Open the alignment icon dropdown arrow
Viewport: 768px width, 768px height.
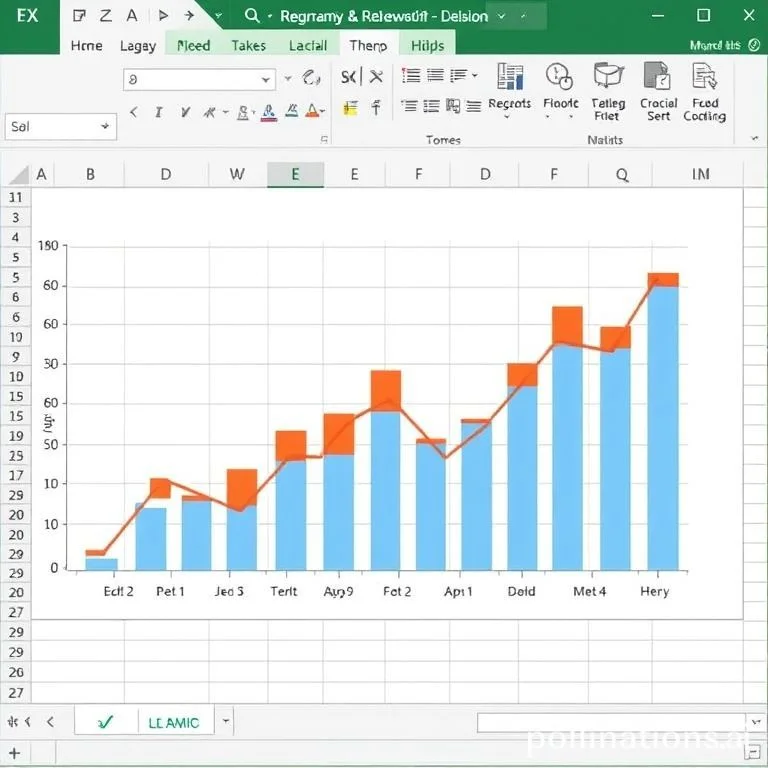[x=474, y=75]
